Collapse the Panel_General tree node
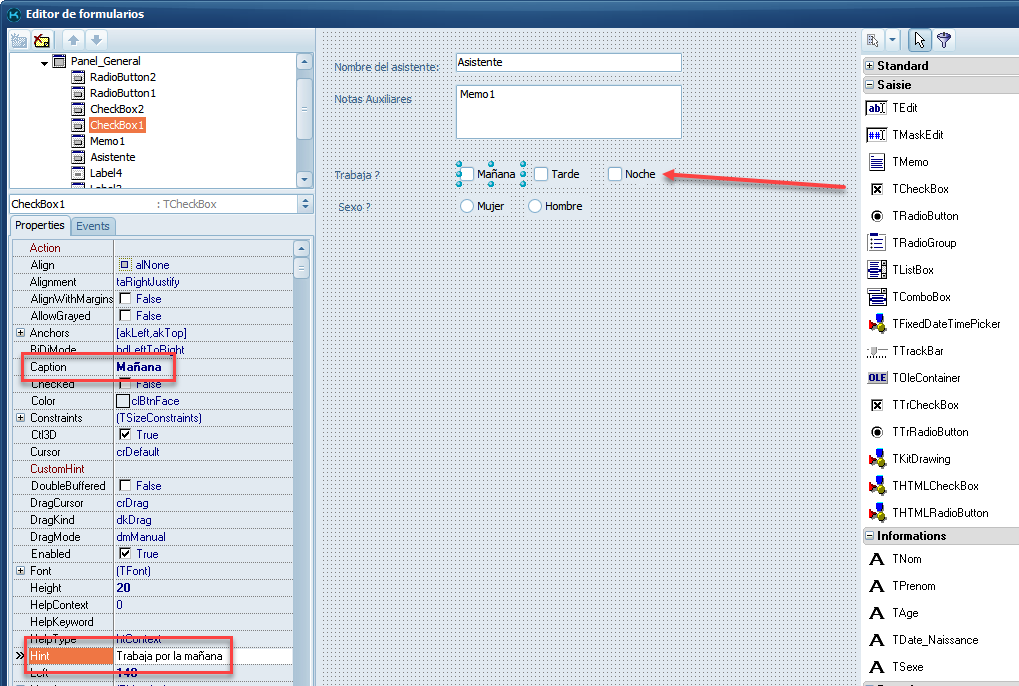The height and width of the screenshot is (686, 1019). click(x=45, y=62)
